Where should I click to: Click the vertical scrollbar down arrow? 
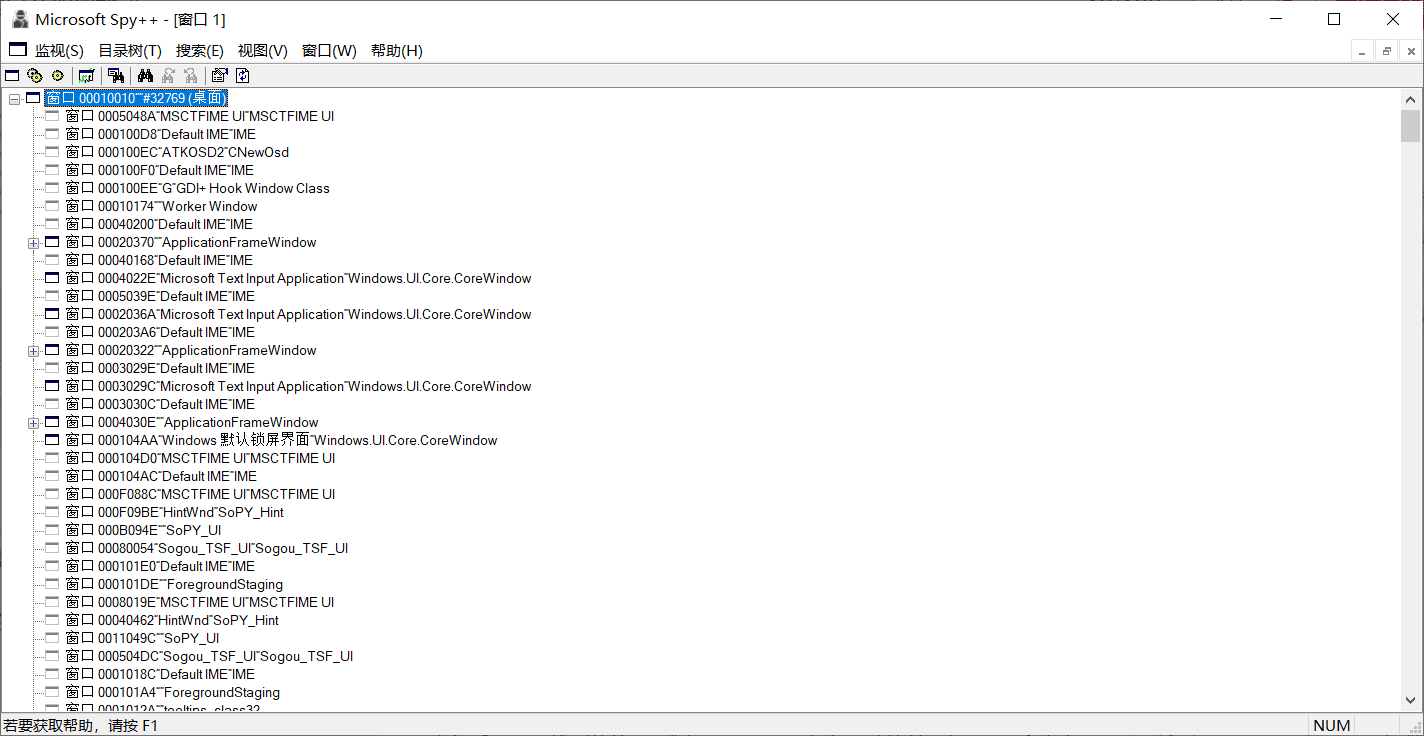(1411, 701)
